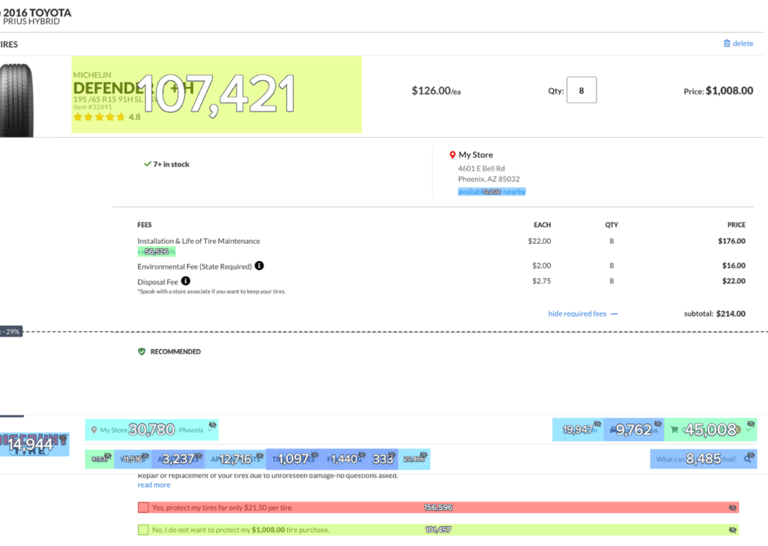Image resolution: width=768 pixels, height=546 pixels.
Task: Click the sign in item showing 19,947
Action: point(578,429)
